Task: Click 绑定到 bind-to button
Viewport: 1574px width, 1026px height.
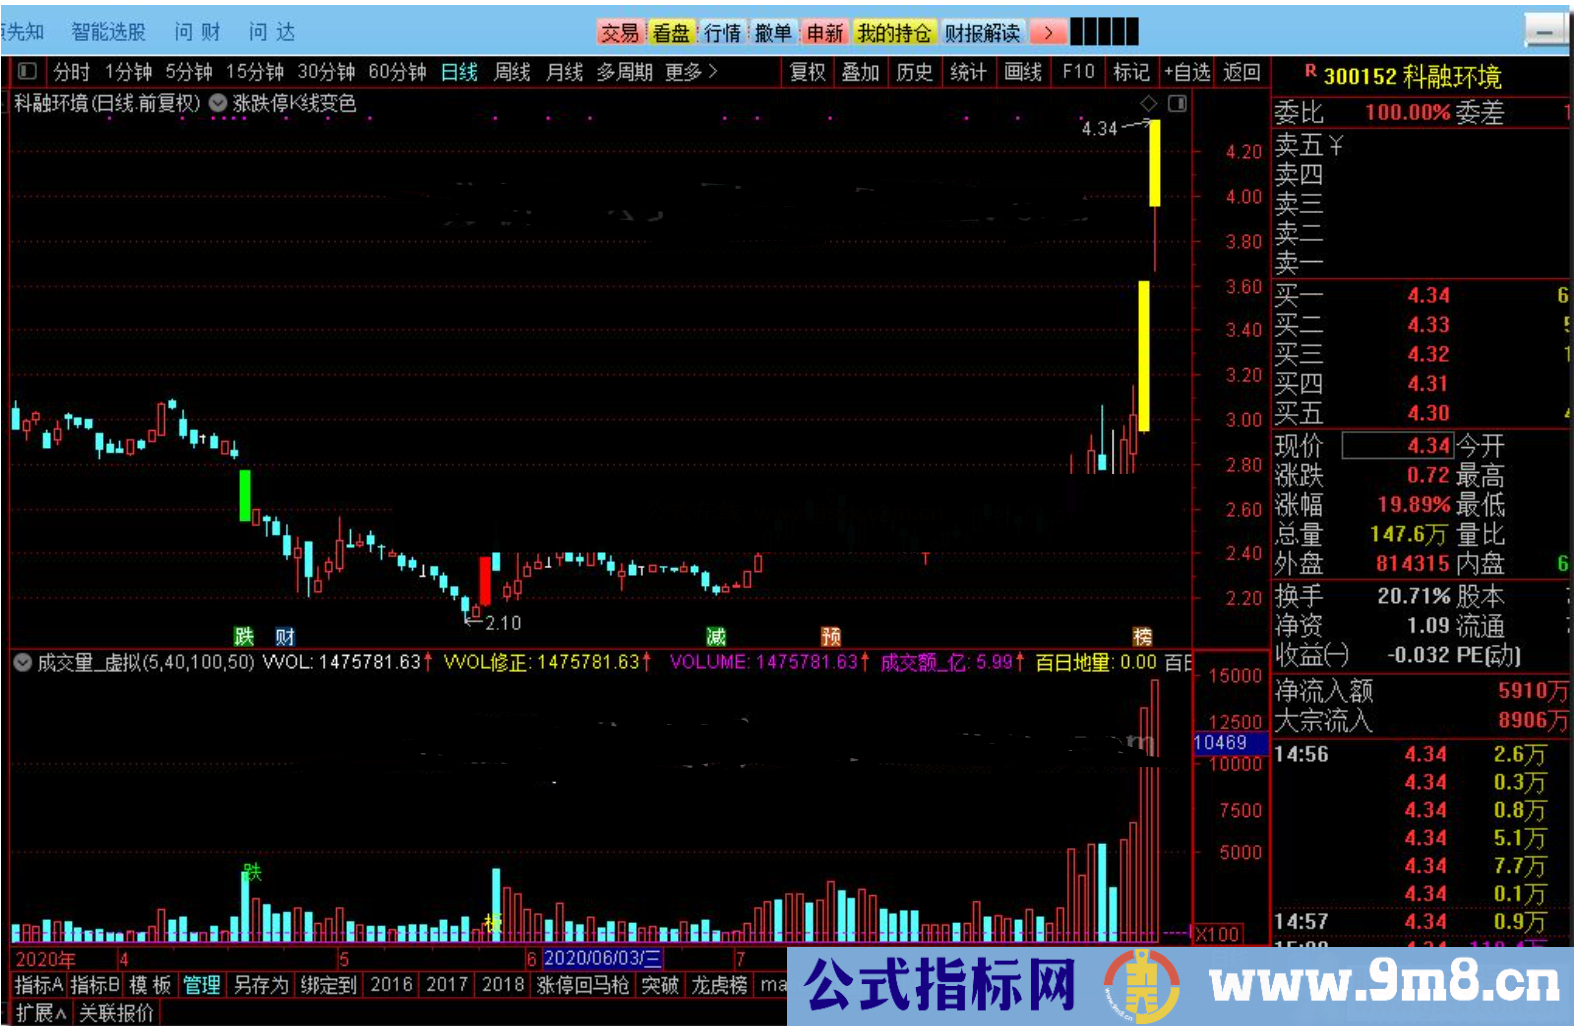Action: pos(329,985)
